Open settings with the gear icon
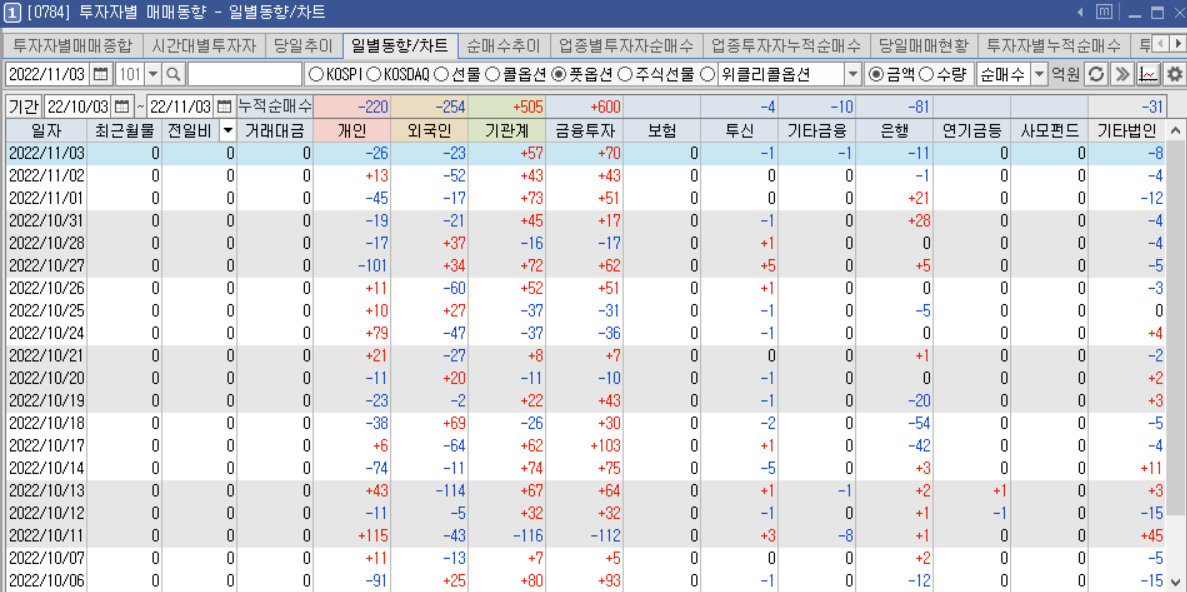Viewport: 1187px width, 592px height. (x=1174, y=74)
